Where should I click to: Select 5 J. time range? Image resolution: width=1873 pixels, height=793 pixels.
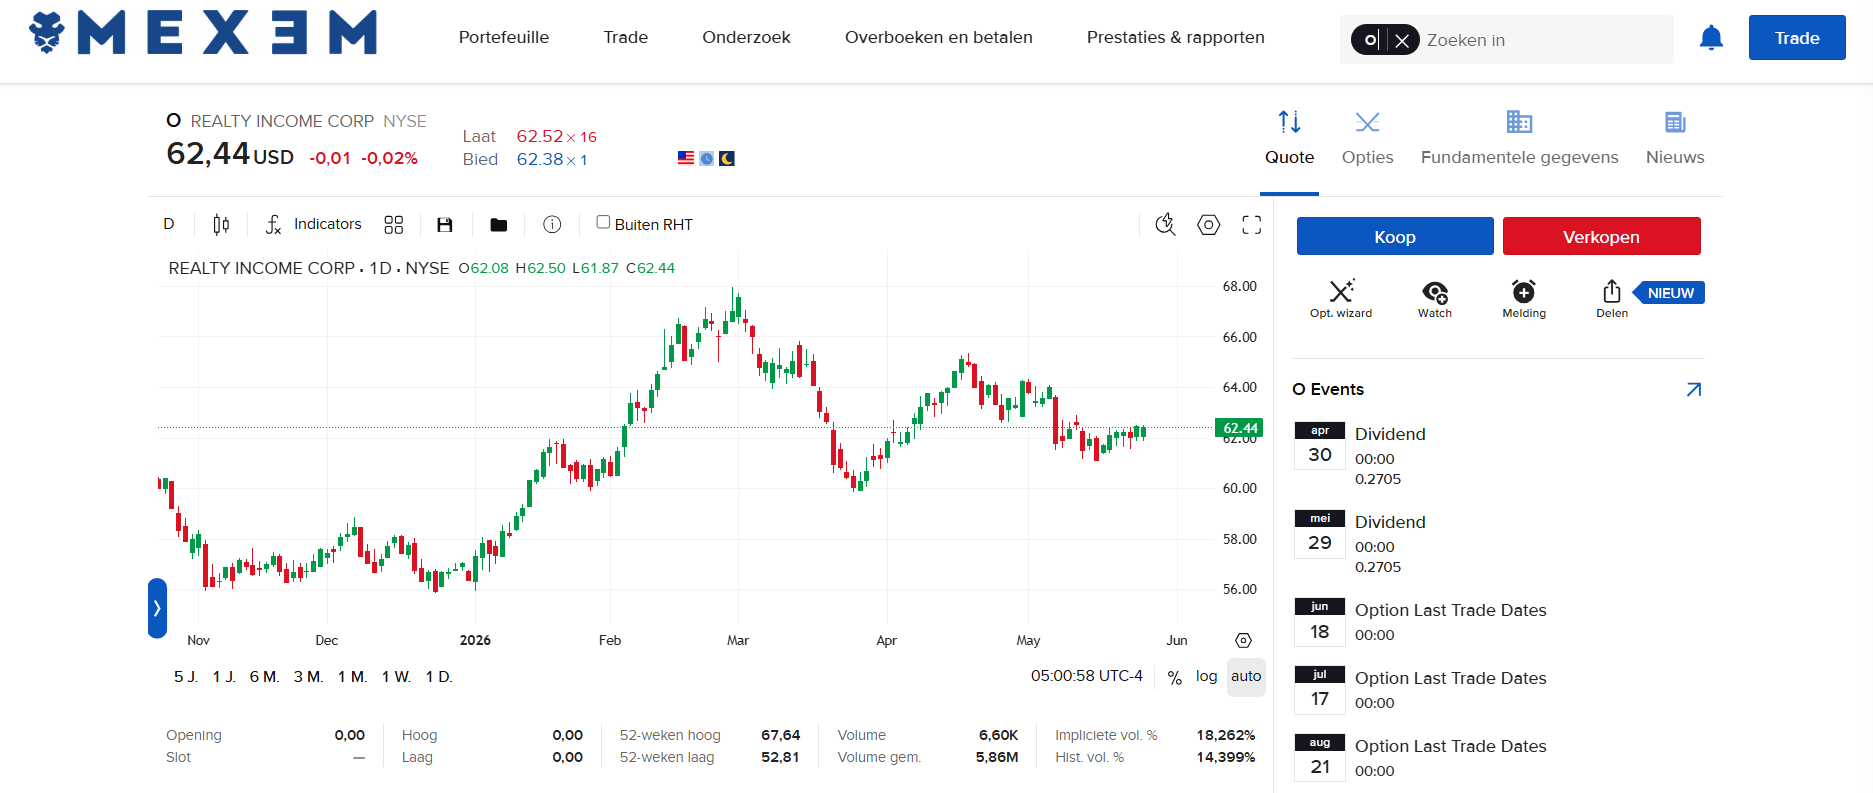coord(186,677)
